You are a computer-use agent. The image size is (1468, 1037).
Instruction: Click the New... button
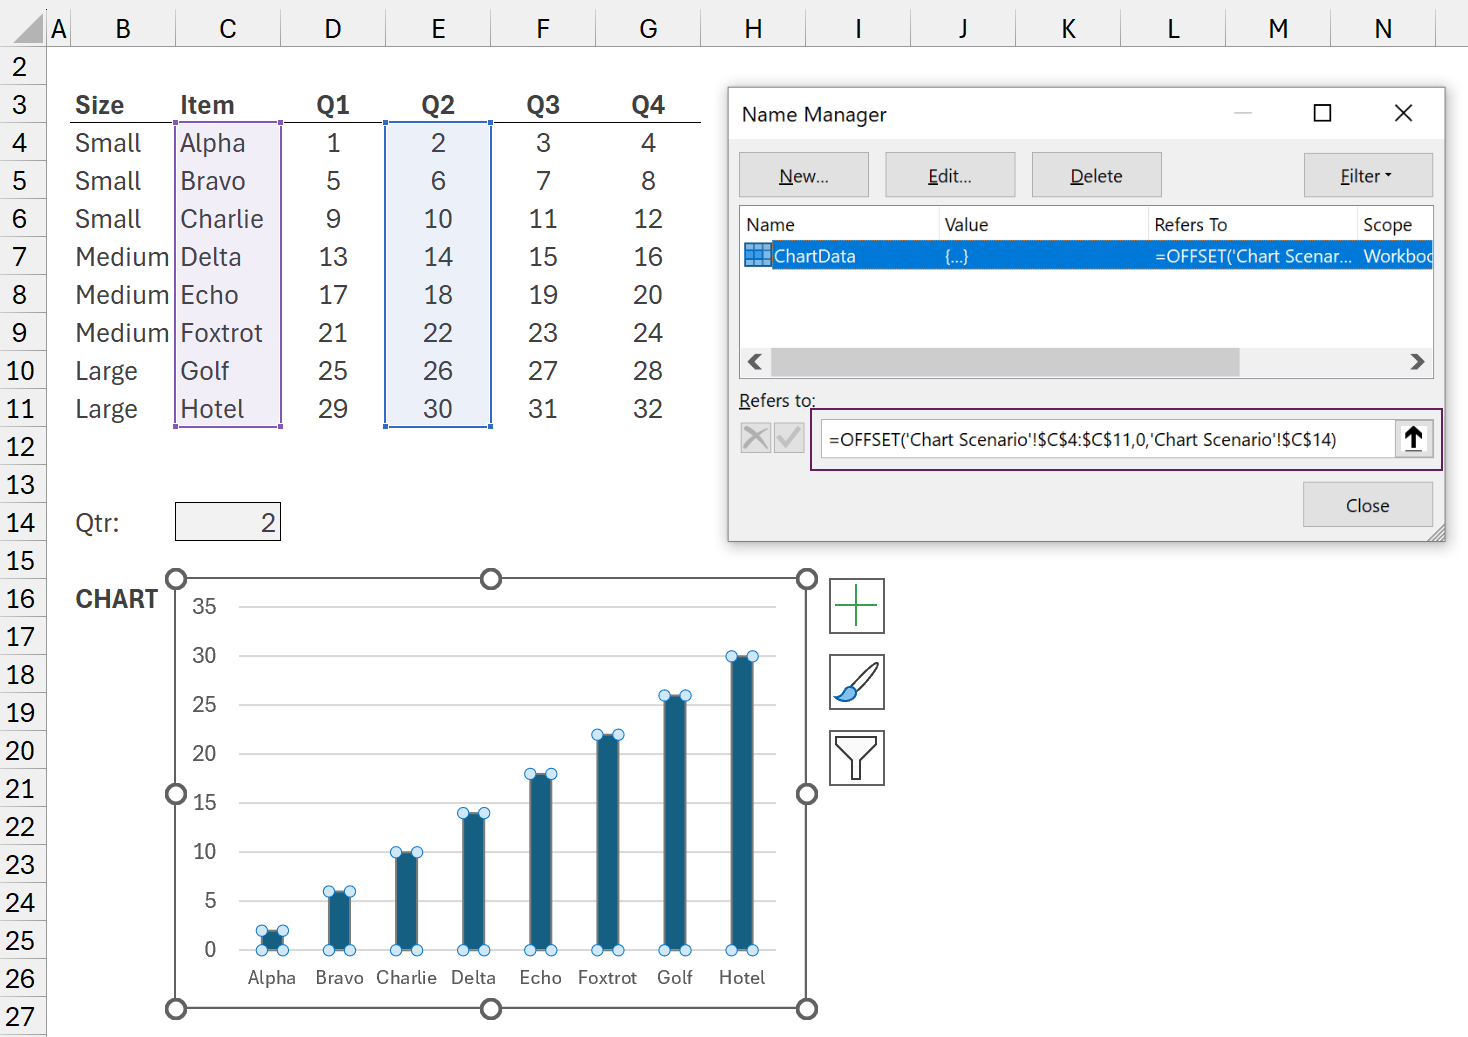(803, 176)
